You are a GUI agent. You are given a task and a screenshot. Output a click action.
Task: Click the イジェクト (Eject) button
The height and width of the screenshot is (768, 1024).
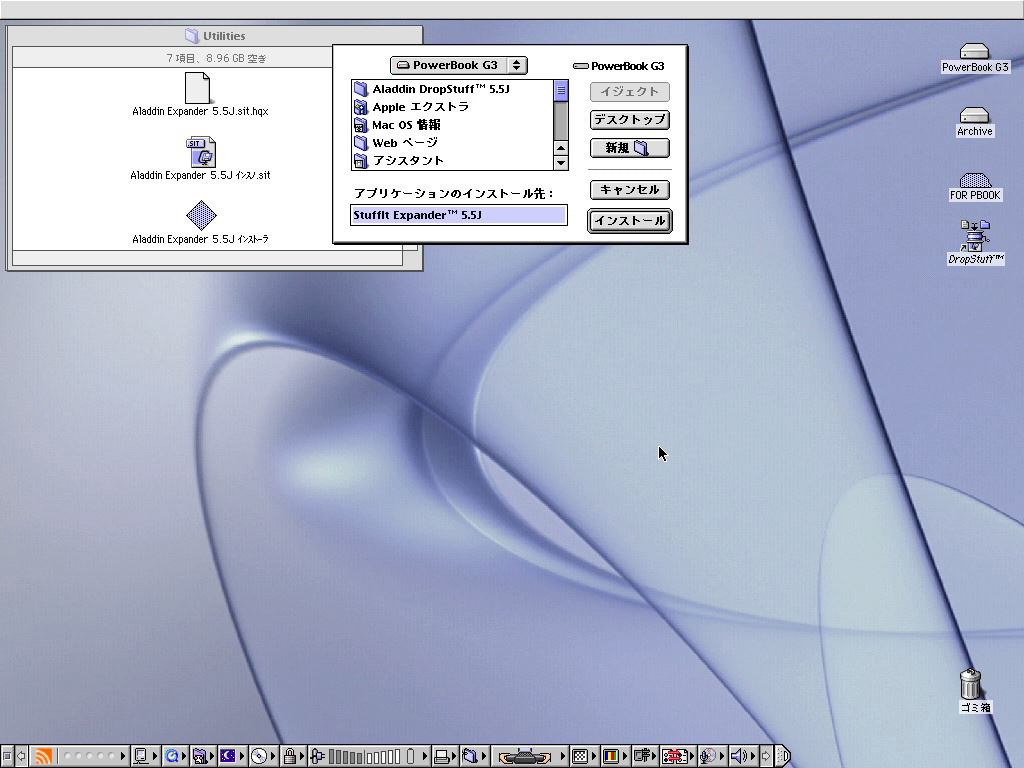630,91
